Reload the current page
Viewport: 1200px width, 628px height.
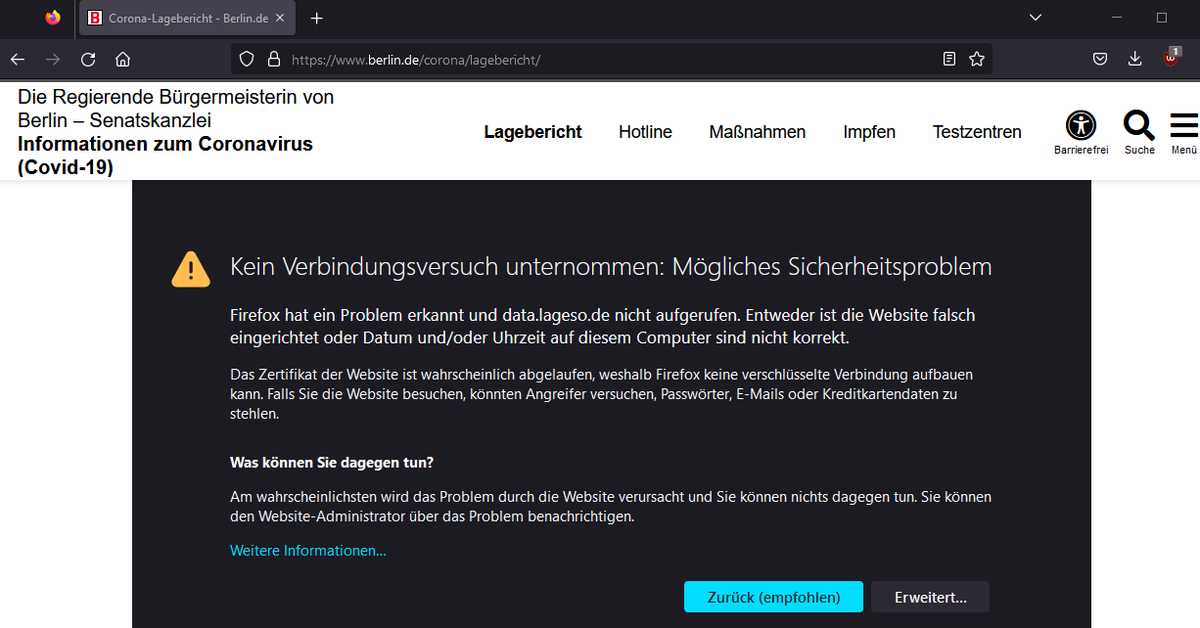pos(88,59)
